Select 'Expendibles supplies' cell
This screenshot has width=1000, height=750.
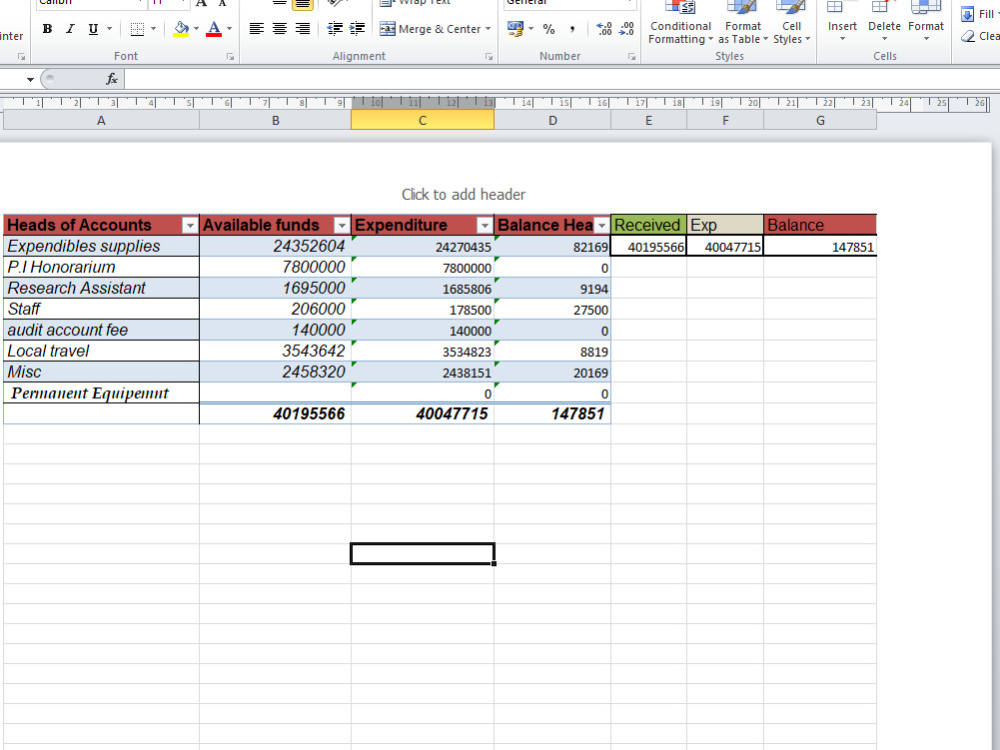[101, 246]
